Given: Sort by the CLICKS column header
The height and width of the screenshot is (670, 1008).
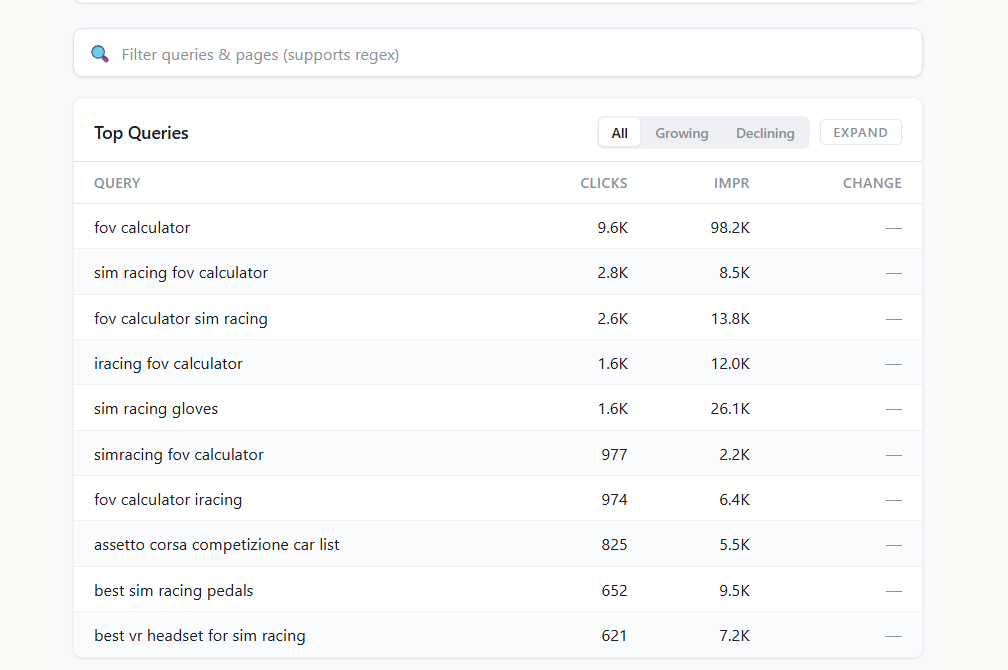Looking at the screenshot, I should pyautogui.click(x=603, y=183).
